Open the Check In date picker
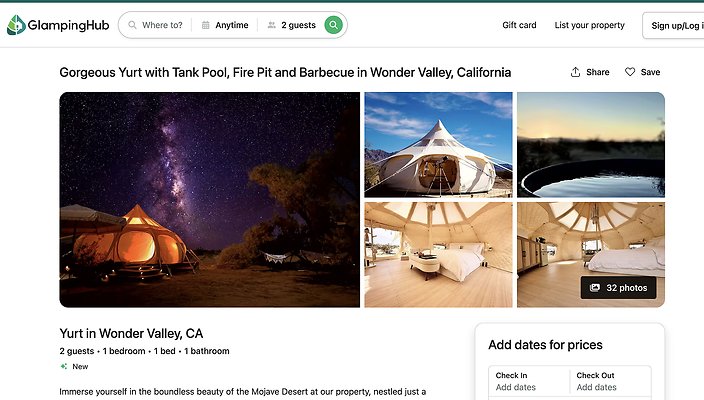This screenshot has height=400, width=704. pyautogui.click(x=529, y=381)
